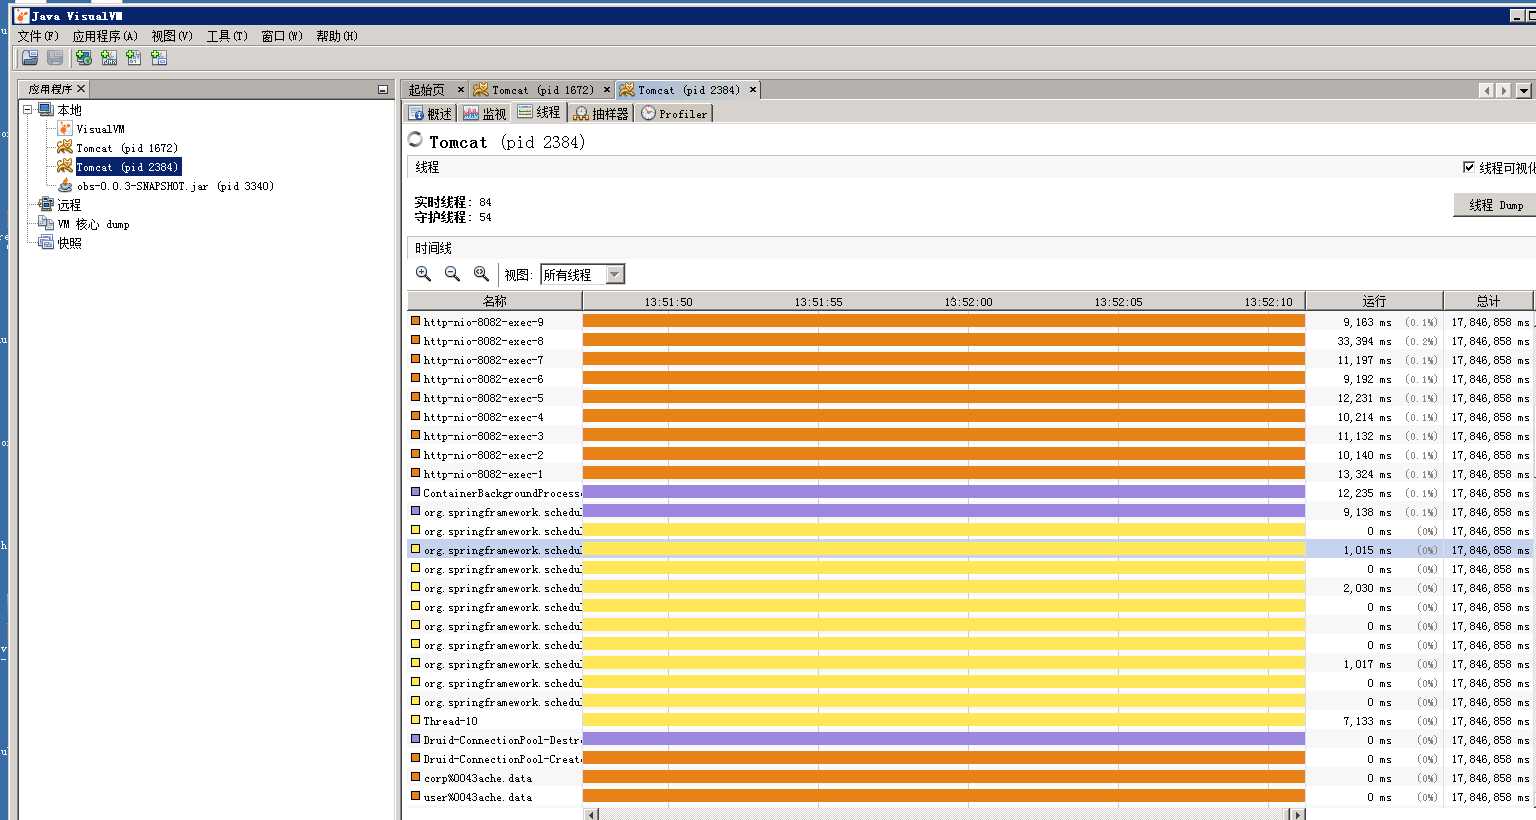The width and height of the screenshot is (1536, 820).
Task: Sort by the 名称 column header
Action: point(495,301)
